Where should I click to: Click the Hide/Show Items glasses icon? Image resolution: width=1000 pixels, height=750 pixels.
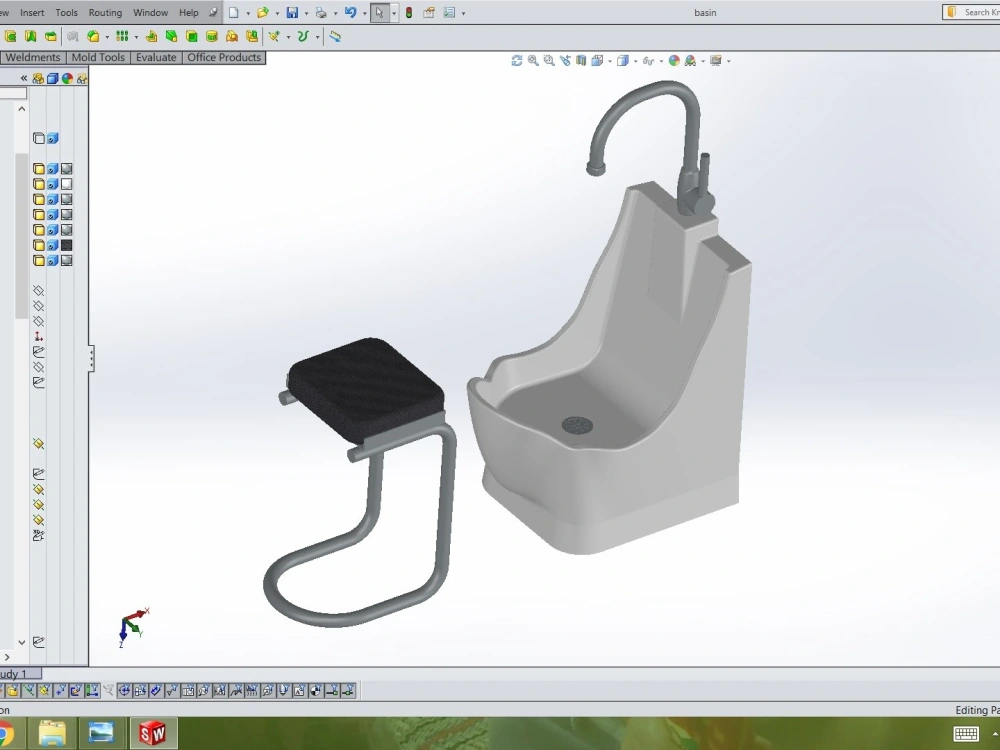(x=649, y=61)
